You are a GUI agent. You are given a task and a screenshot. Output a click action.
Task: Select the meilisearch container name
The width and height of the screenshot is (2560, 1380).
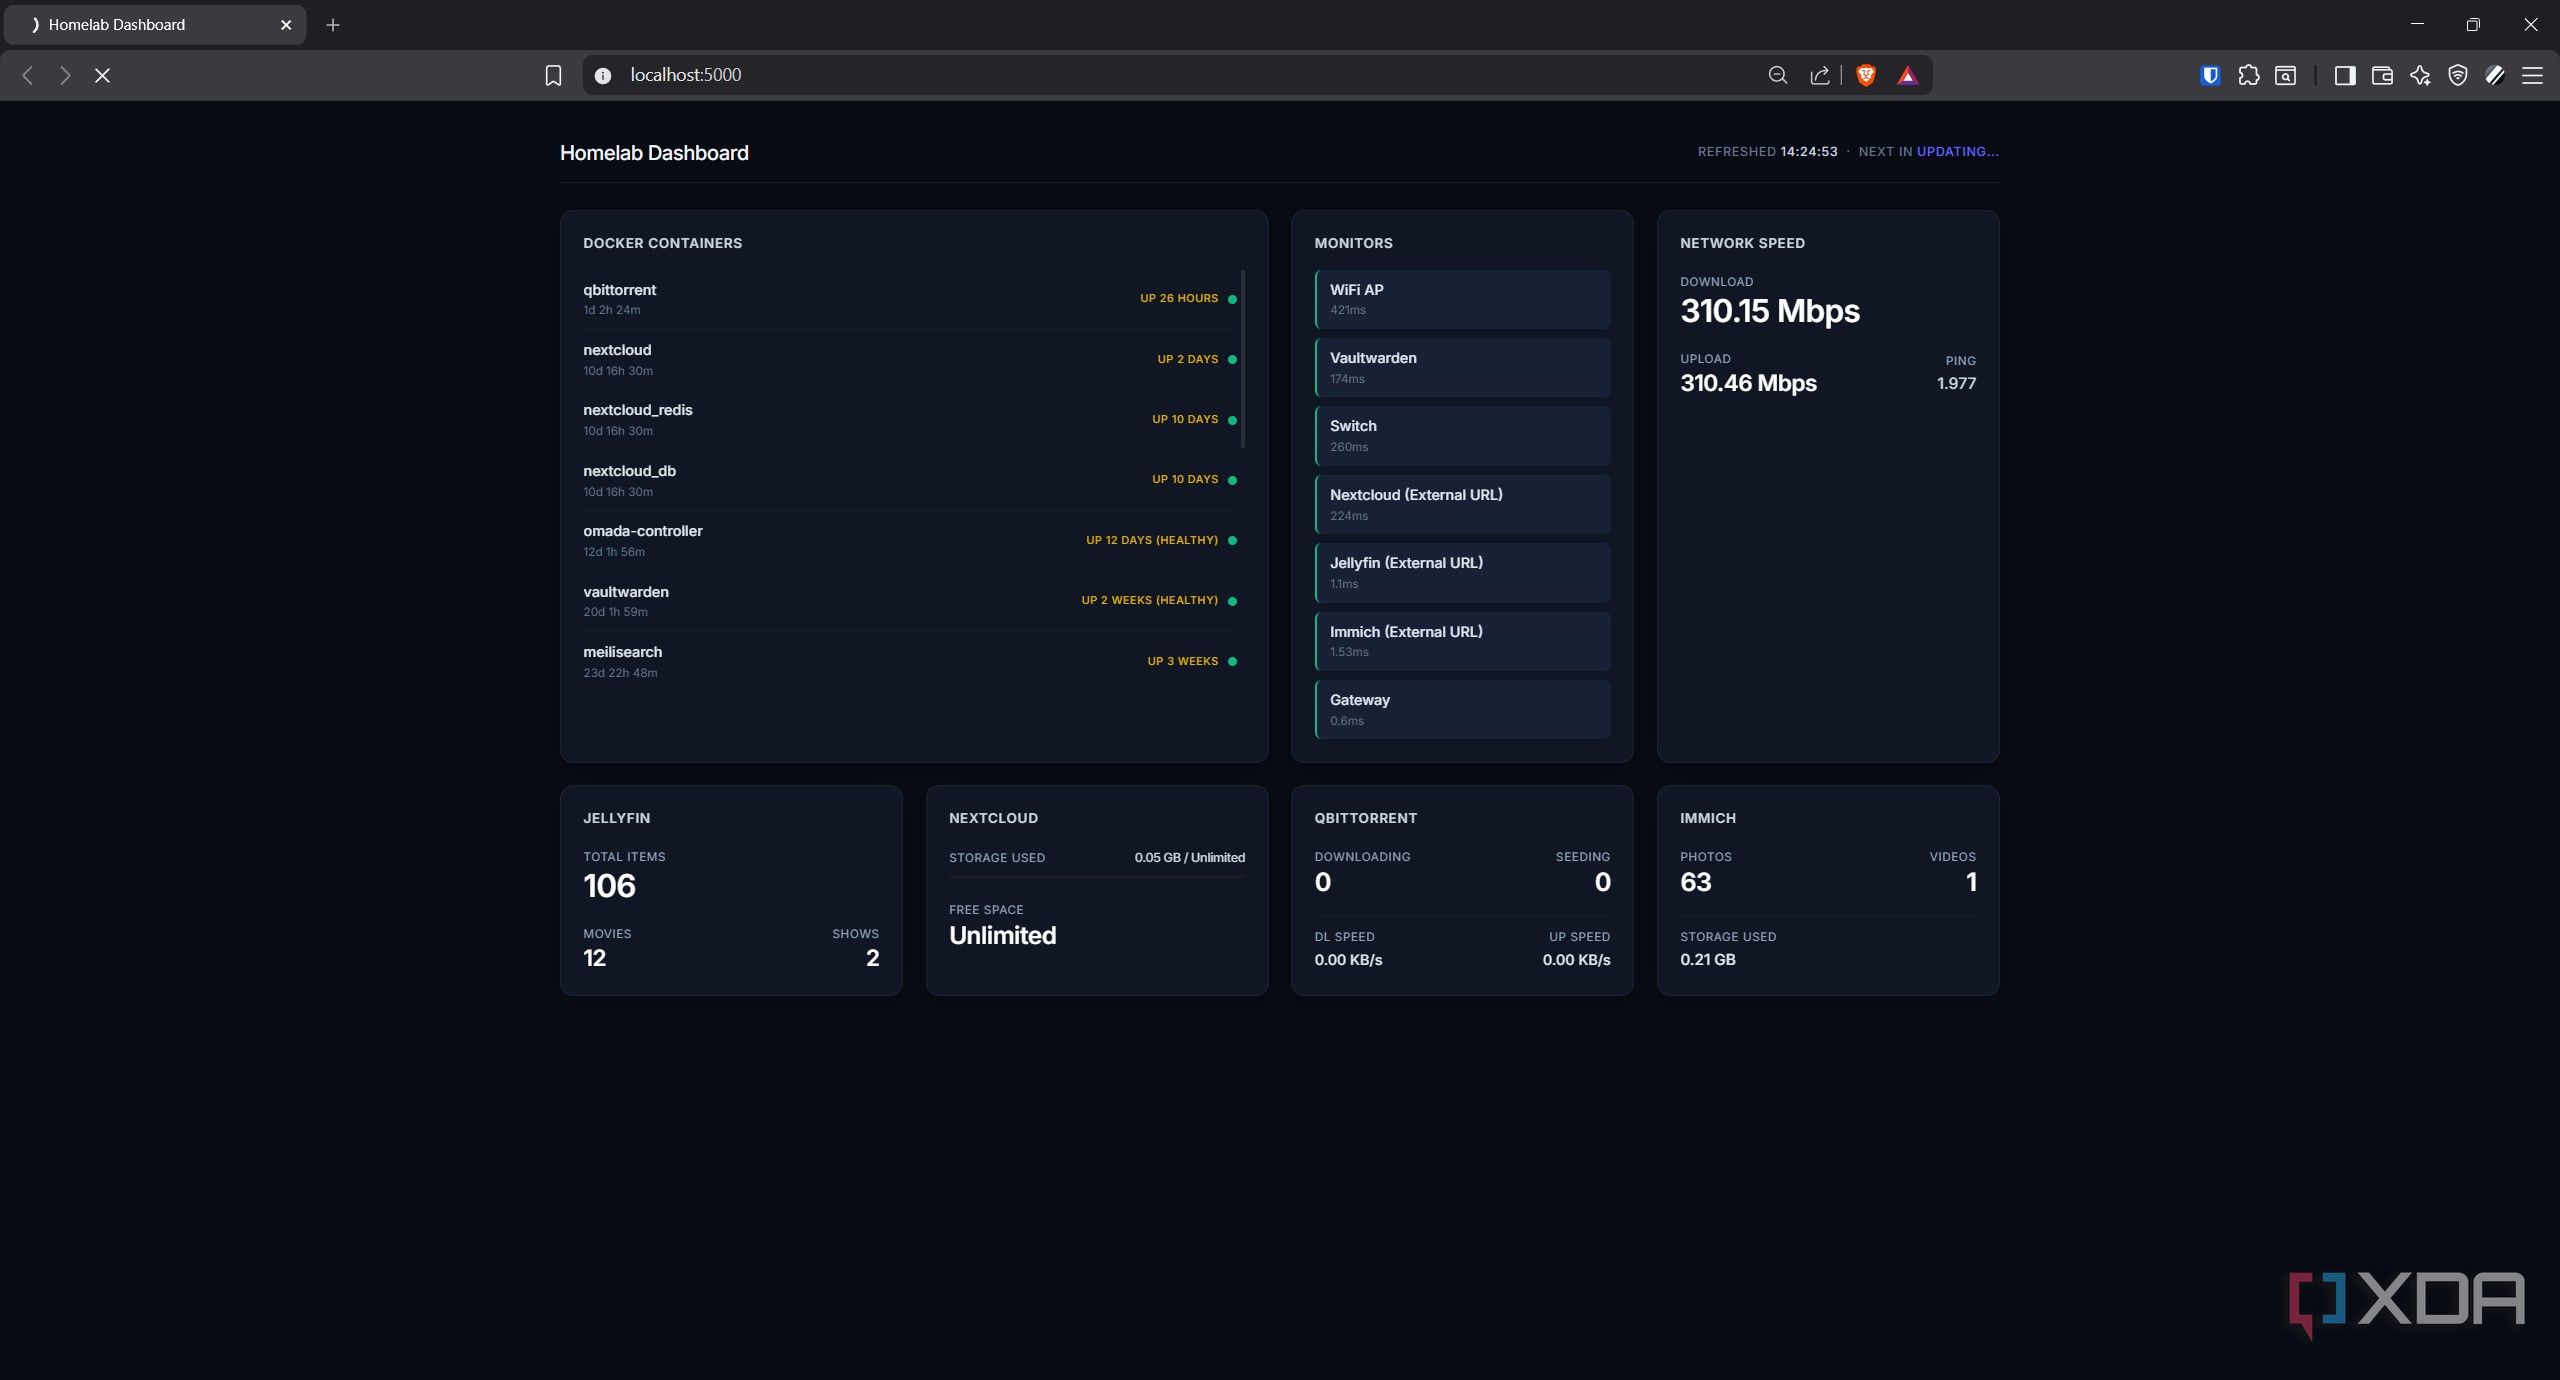[622, 652]
